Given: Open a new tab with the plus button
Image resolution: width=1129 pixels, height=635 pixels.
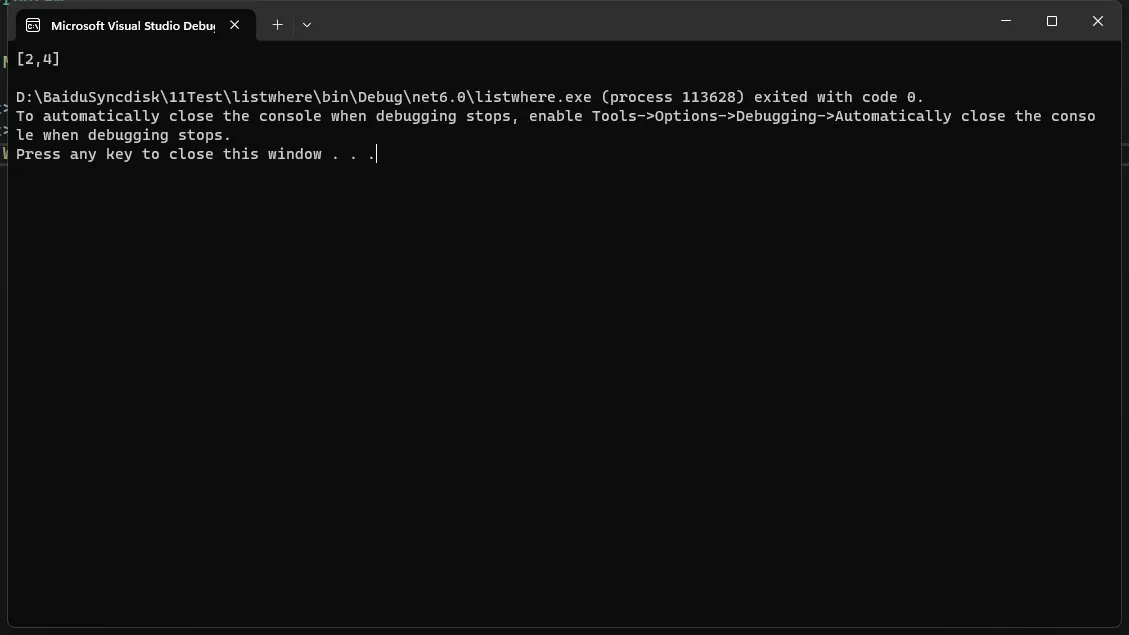Looking at the screenshot, I should 277,24.
